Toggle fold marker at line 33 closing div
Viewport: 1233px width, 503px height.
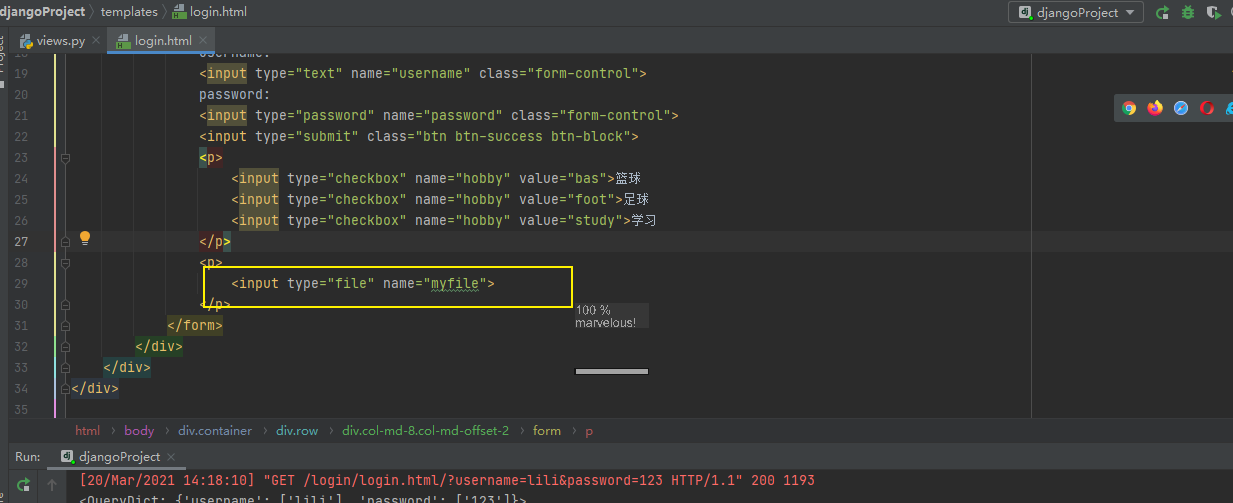[x=65, y=368]
